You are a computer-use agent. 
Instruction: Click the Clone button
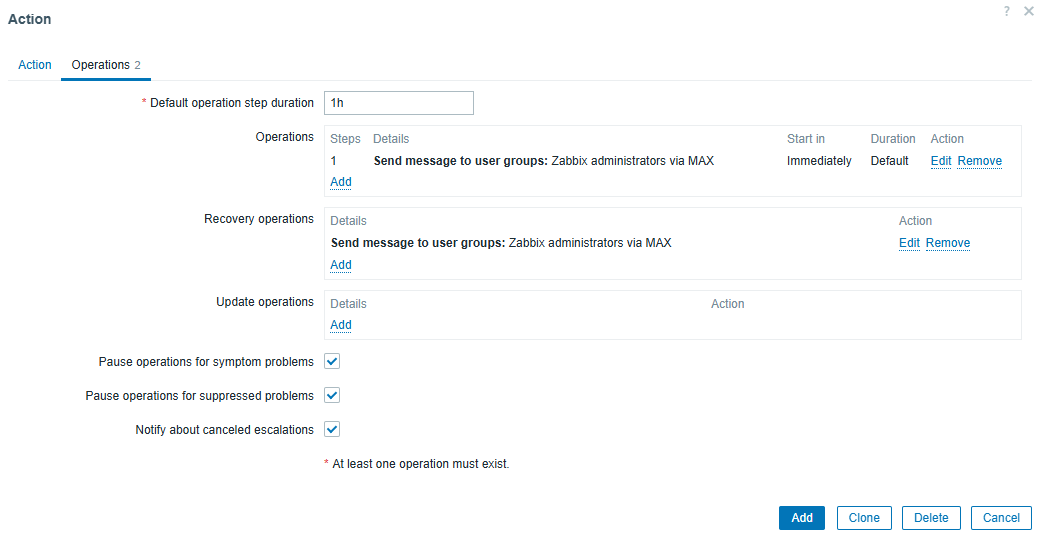(864, 518)
